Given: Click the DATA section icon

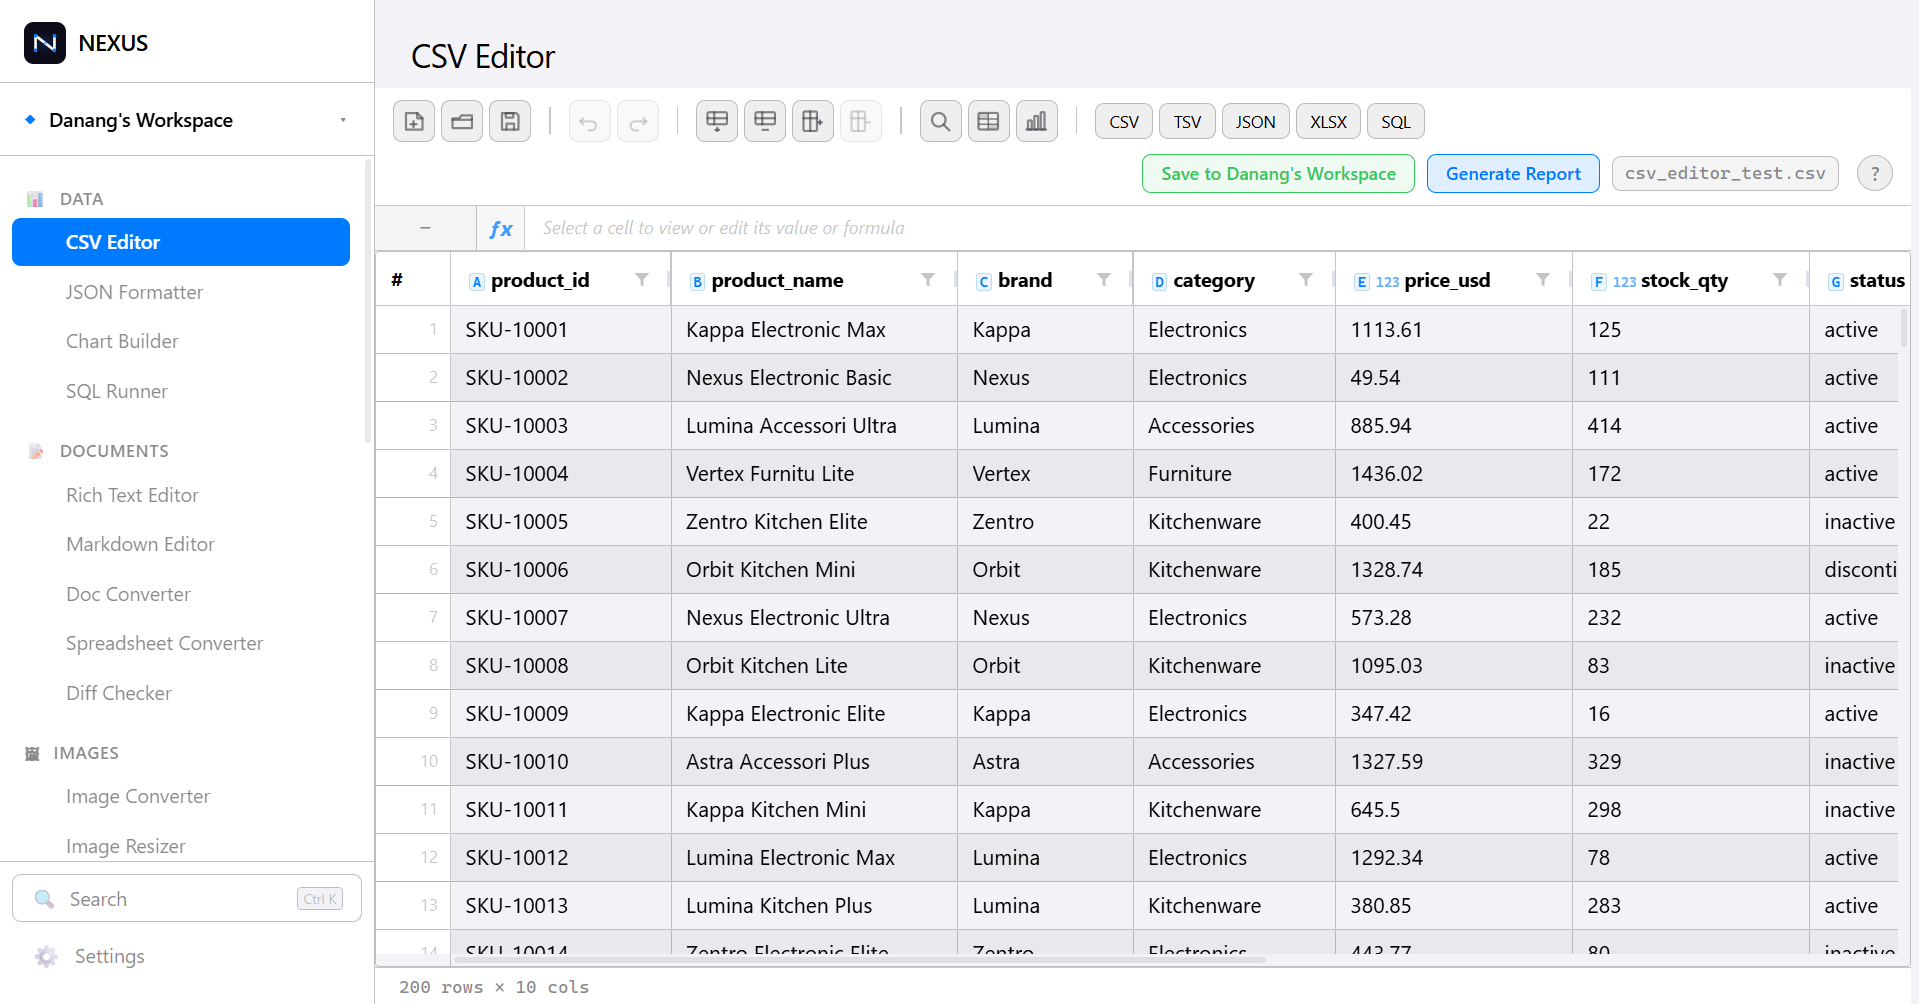Looking at the screenshot, I should [x=35, y=199].
